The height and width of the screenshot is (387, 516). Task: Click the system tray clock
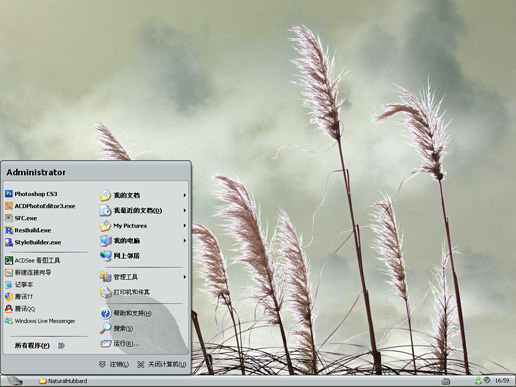pyautogui.click(x=502, y=381)
